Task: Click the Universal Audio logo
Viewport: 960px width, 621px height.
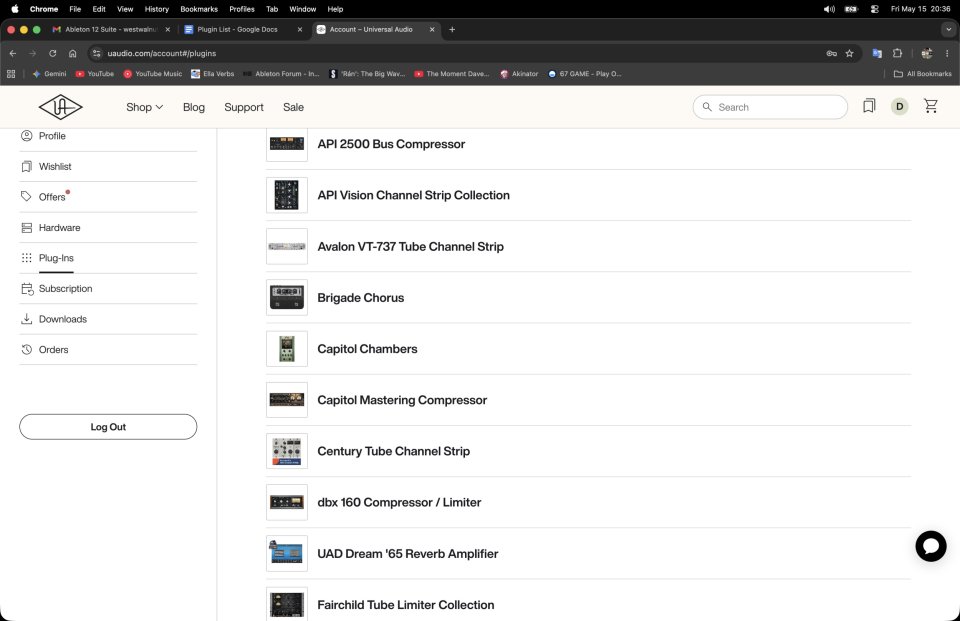Action: coord(61,107)
